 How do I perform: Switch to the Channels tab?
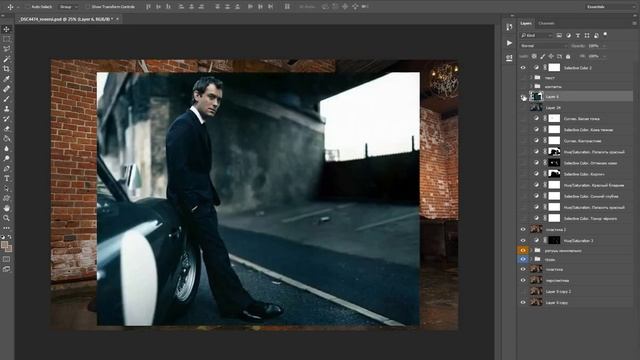[546, 23]
